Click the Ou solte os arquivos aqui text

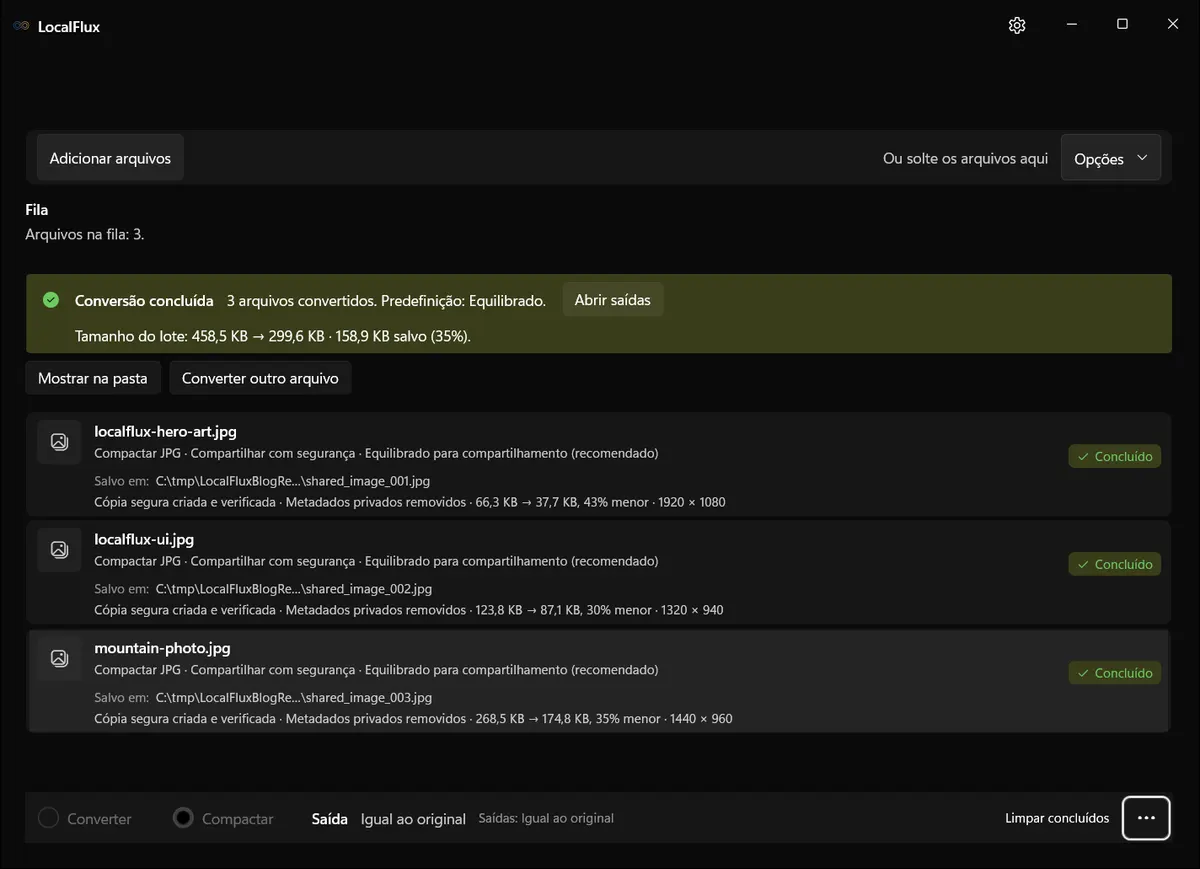click(965, 158)
